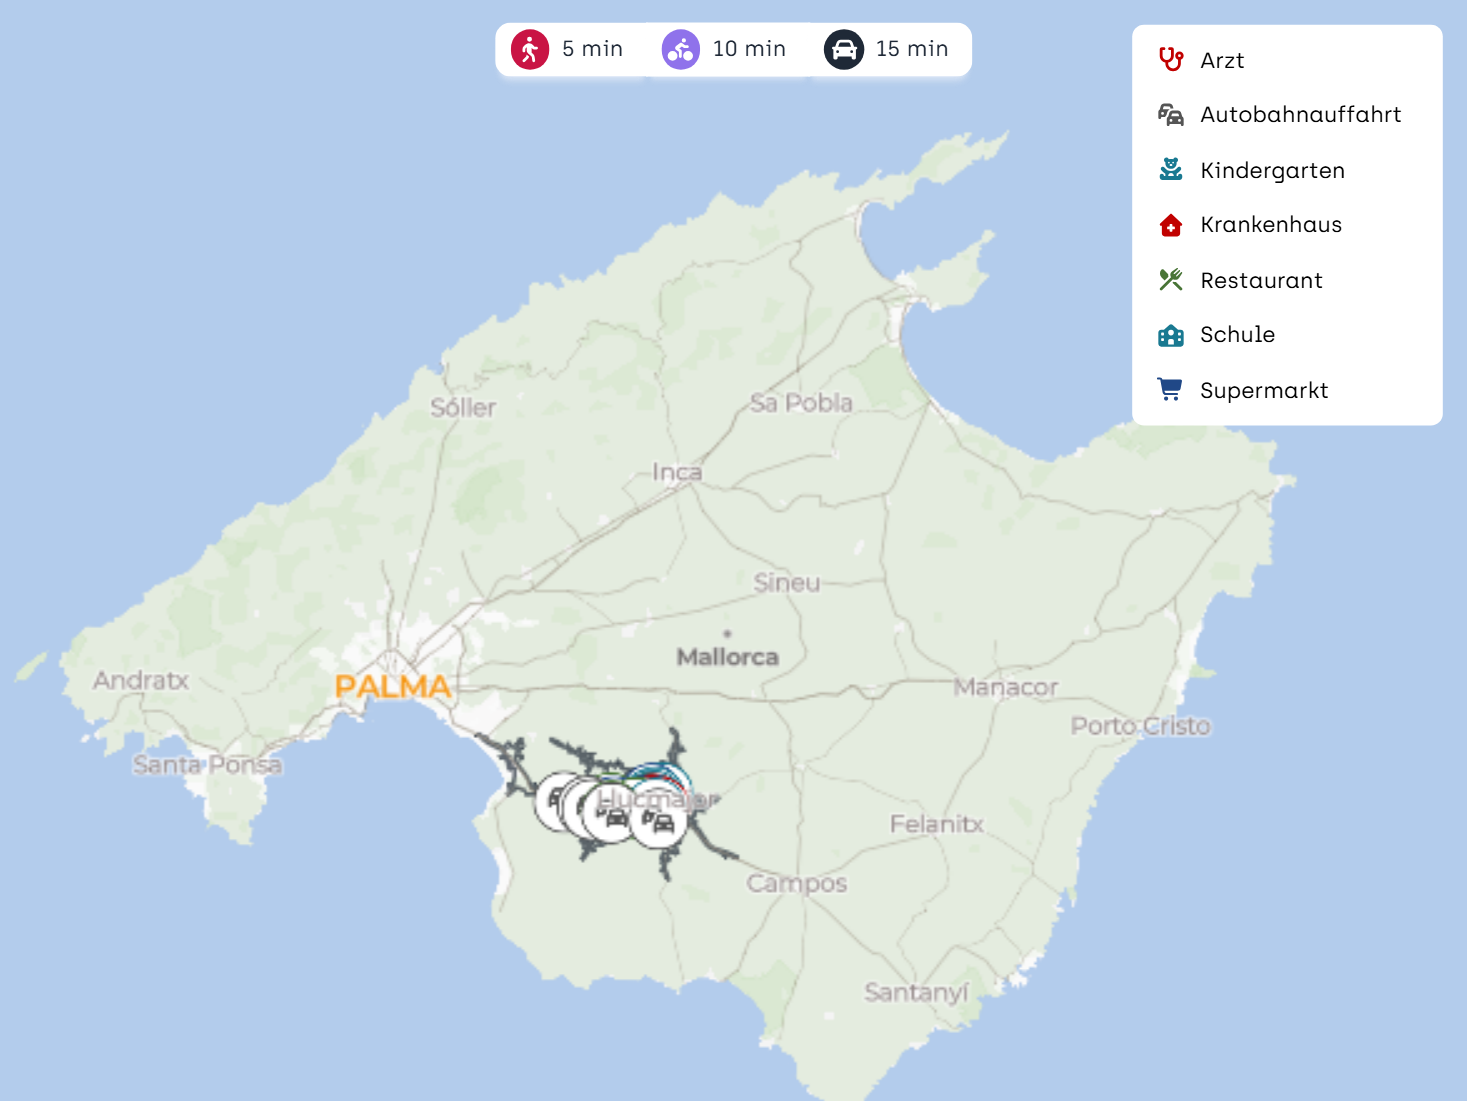Click the Manacor town label on map

tap(1005, 687)
